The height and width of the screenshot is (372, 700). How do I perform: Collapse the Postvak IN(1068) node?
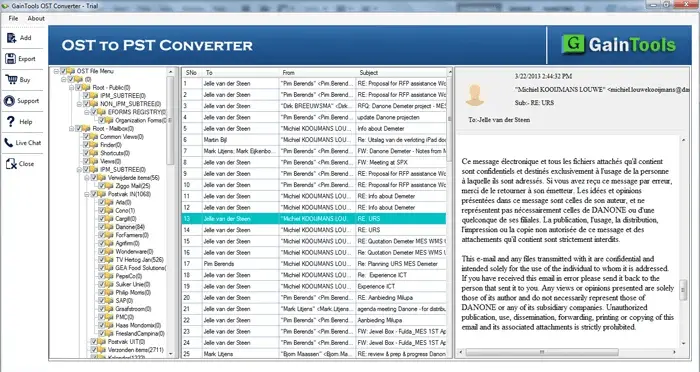(87, 194)
